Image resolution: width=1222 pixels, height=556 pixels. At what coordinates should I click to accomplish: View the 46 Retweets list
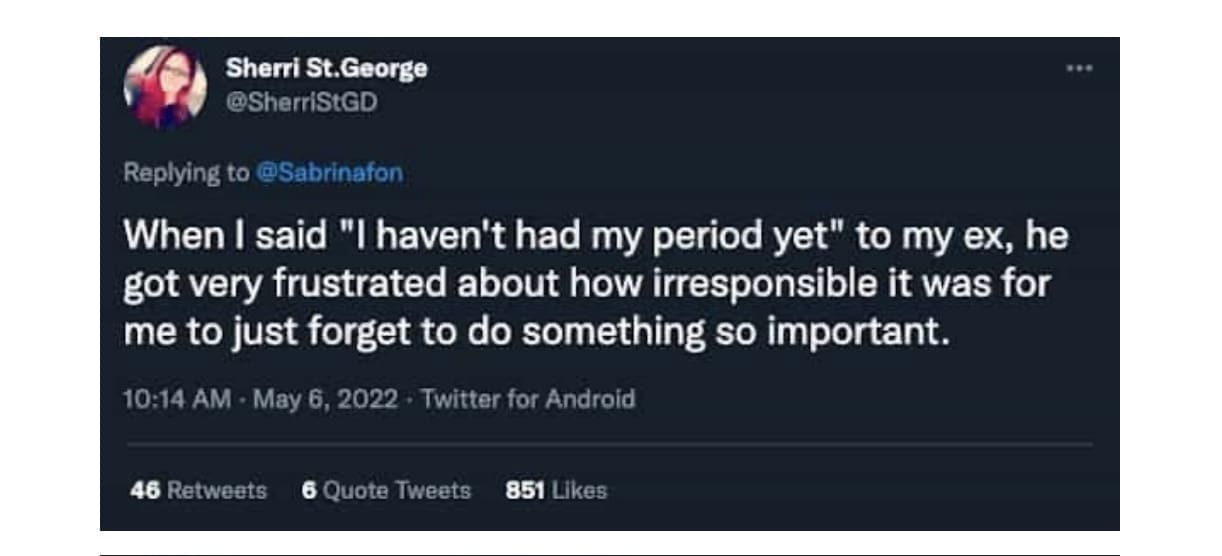199,490
